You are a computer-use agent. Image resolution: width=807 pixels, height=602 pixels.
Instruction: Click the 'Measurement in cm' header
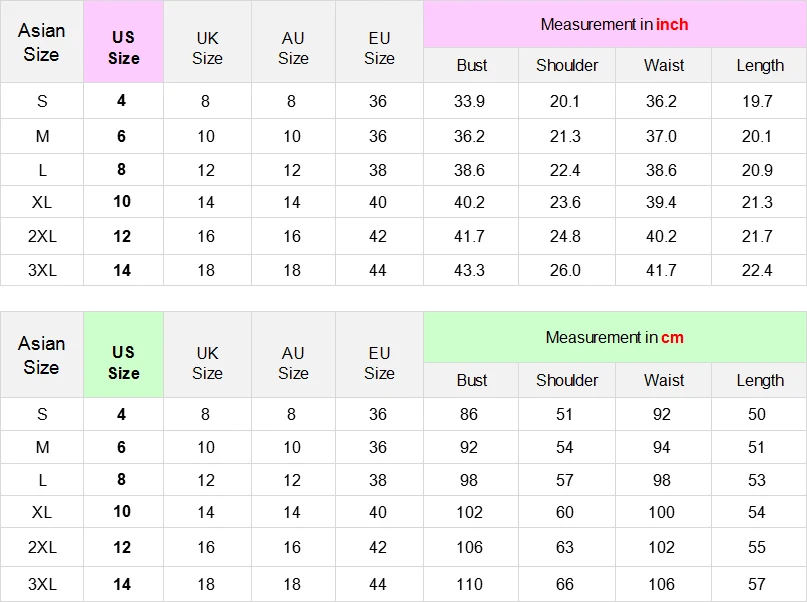point(614,337)
